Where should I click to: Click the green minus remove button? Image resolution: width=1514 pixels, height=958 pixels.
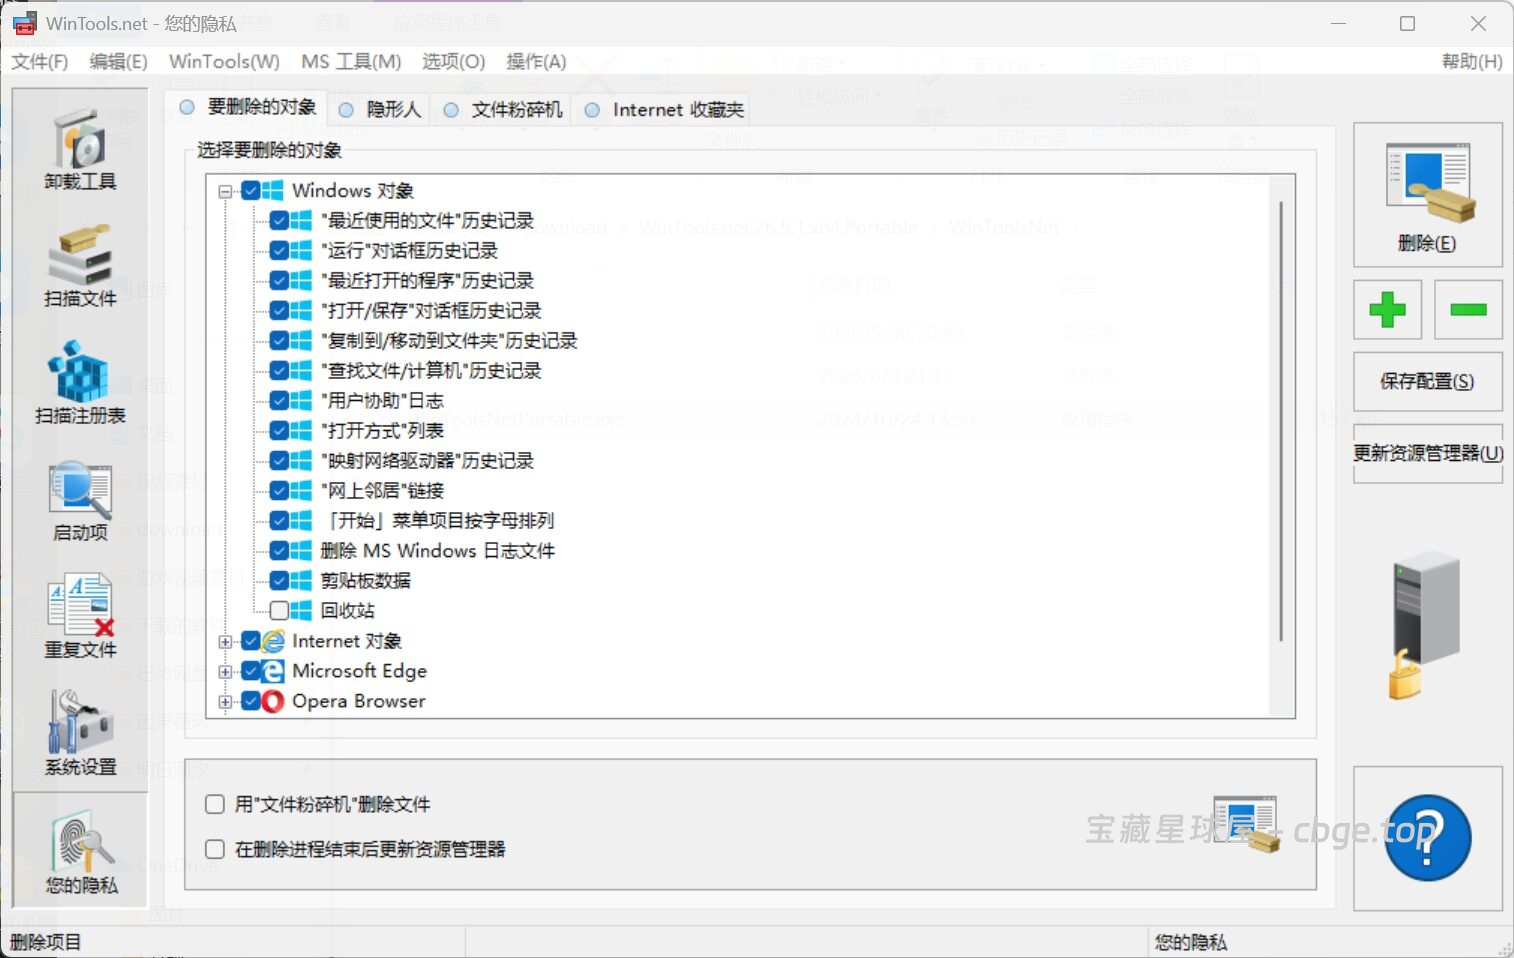click(1468, 310)
